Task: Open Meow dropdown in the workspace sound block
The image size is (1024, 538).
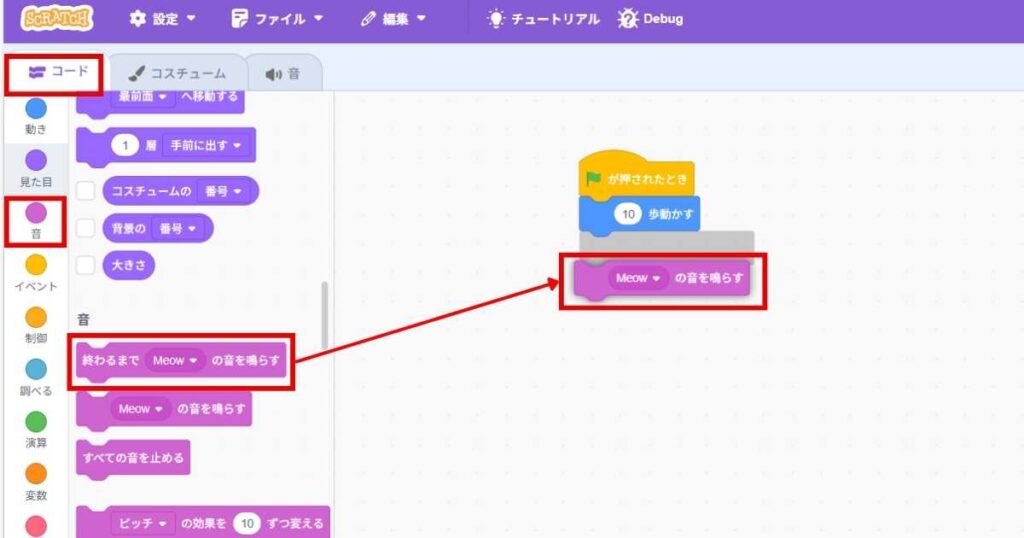Action: tap(638, 278)
